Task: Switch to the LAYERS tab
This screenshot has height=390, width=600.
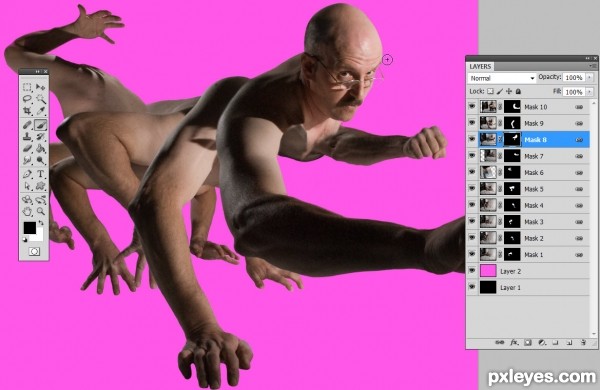Action: (480, 66)
